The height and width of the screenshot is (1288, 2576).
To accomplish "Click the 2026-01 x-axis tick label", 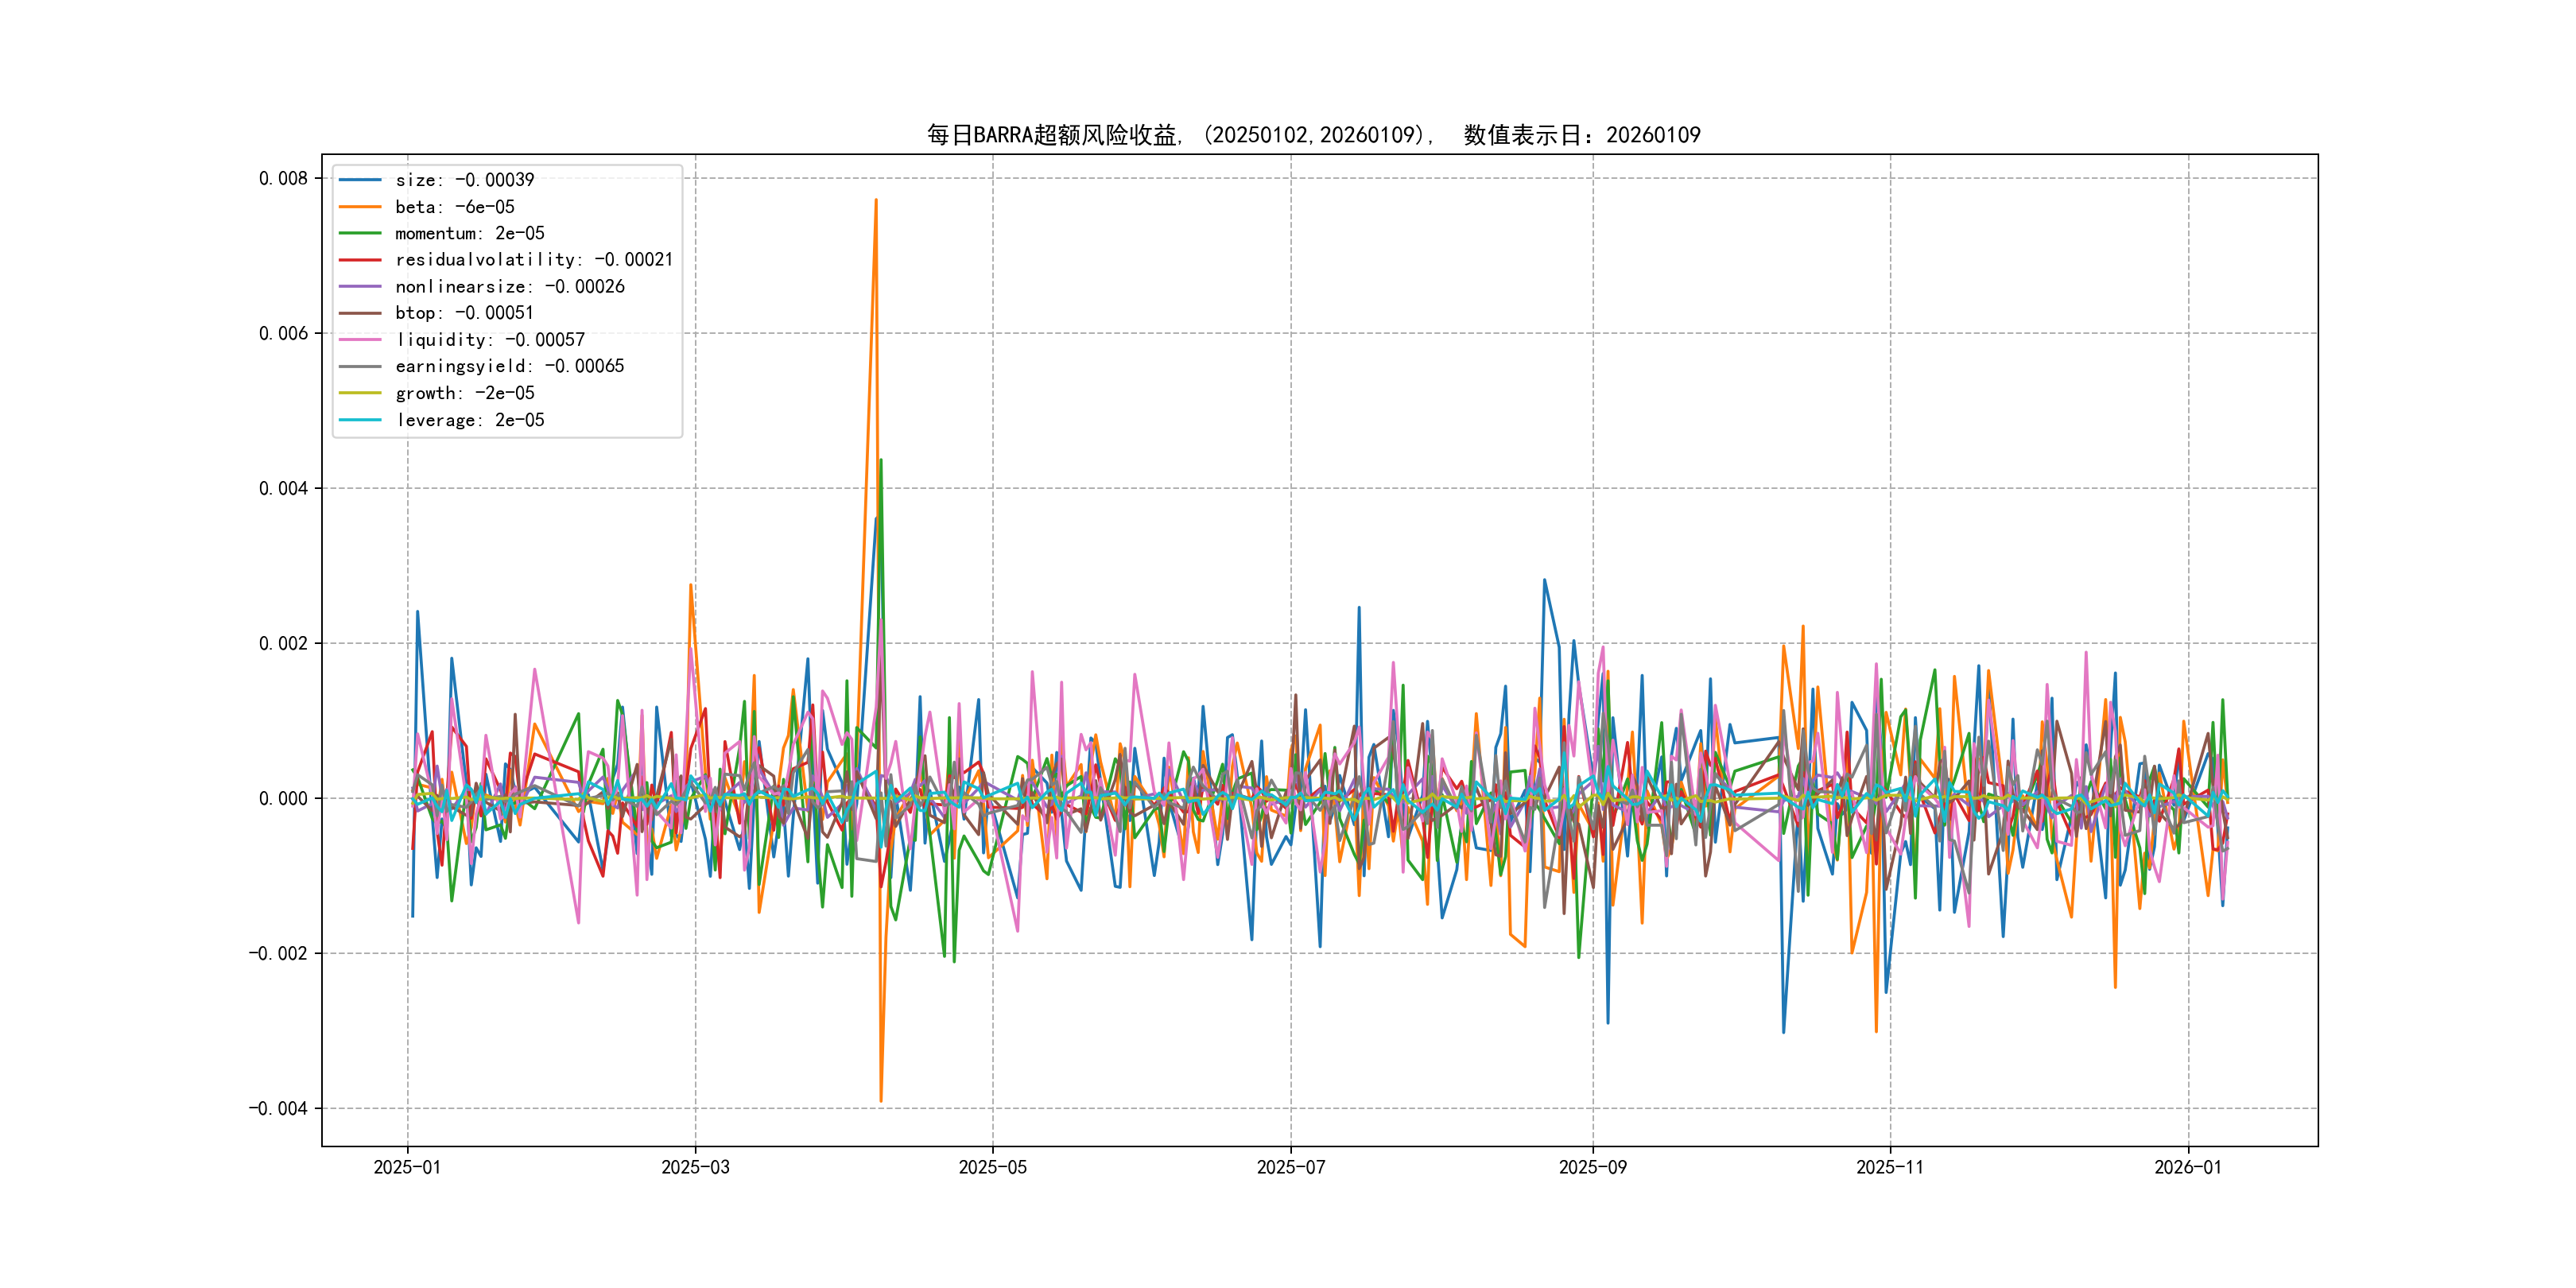I will (x=2188, y=1167).
